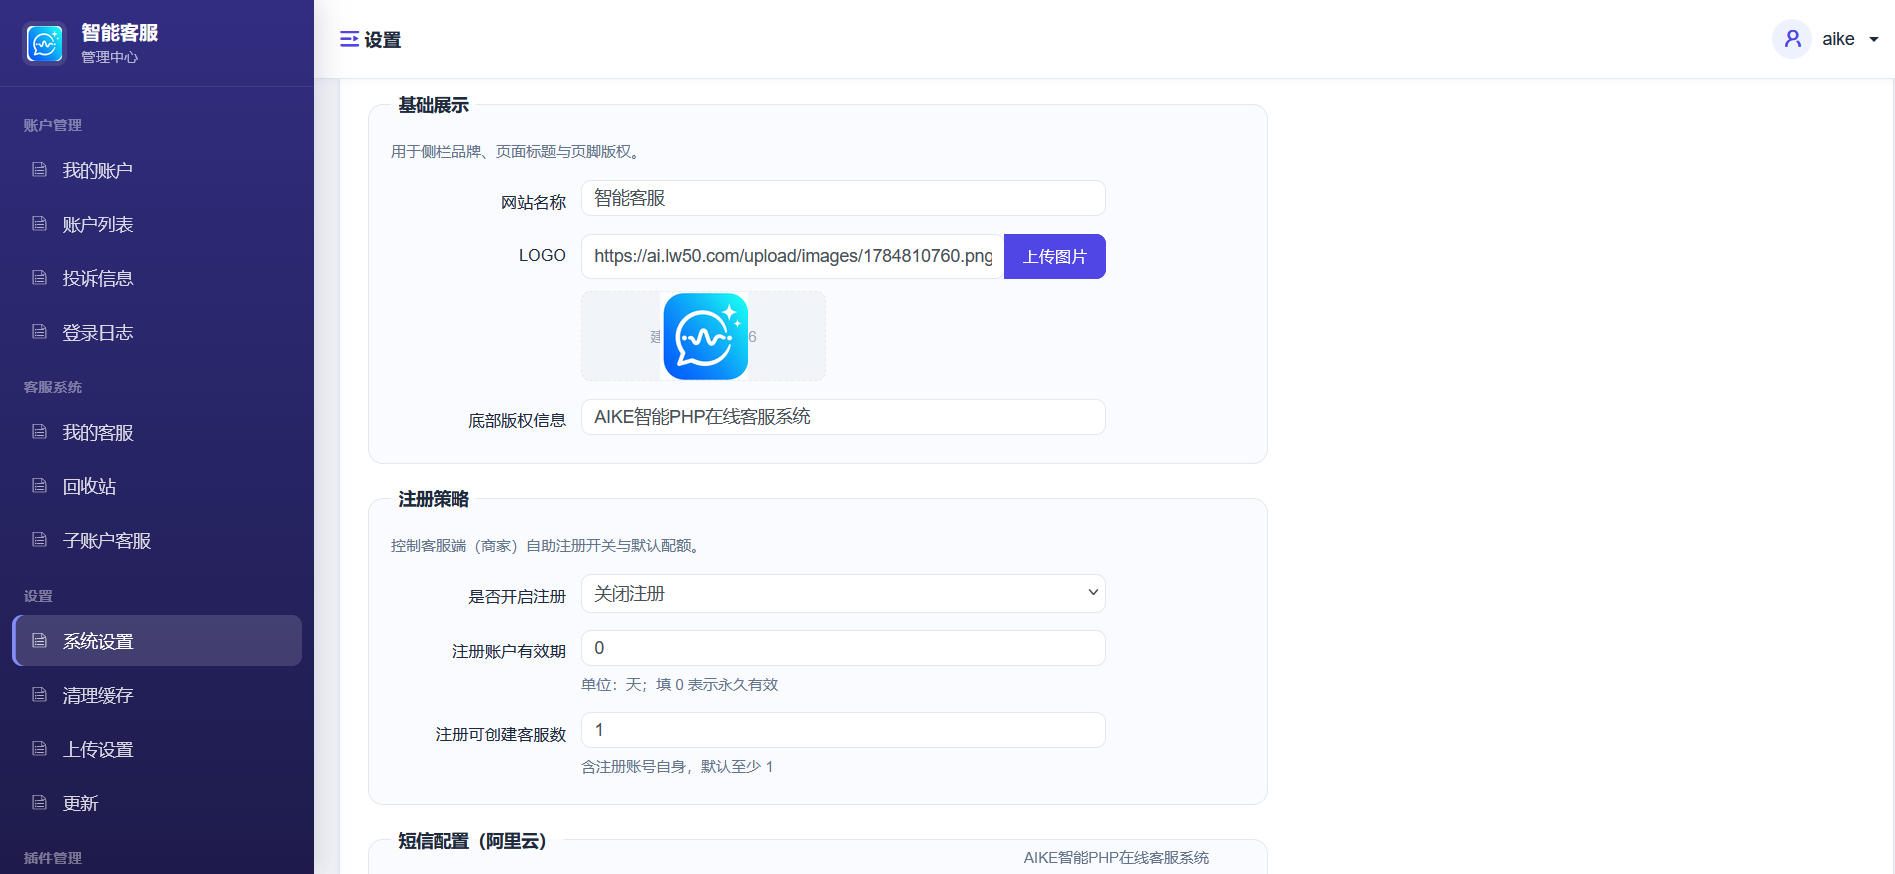
Task: Click the user avatar icon beside aike
Action: click(1792, 39)
